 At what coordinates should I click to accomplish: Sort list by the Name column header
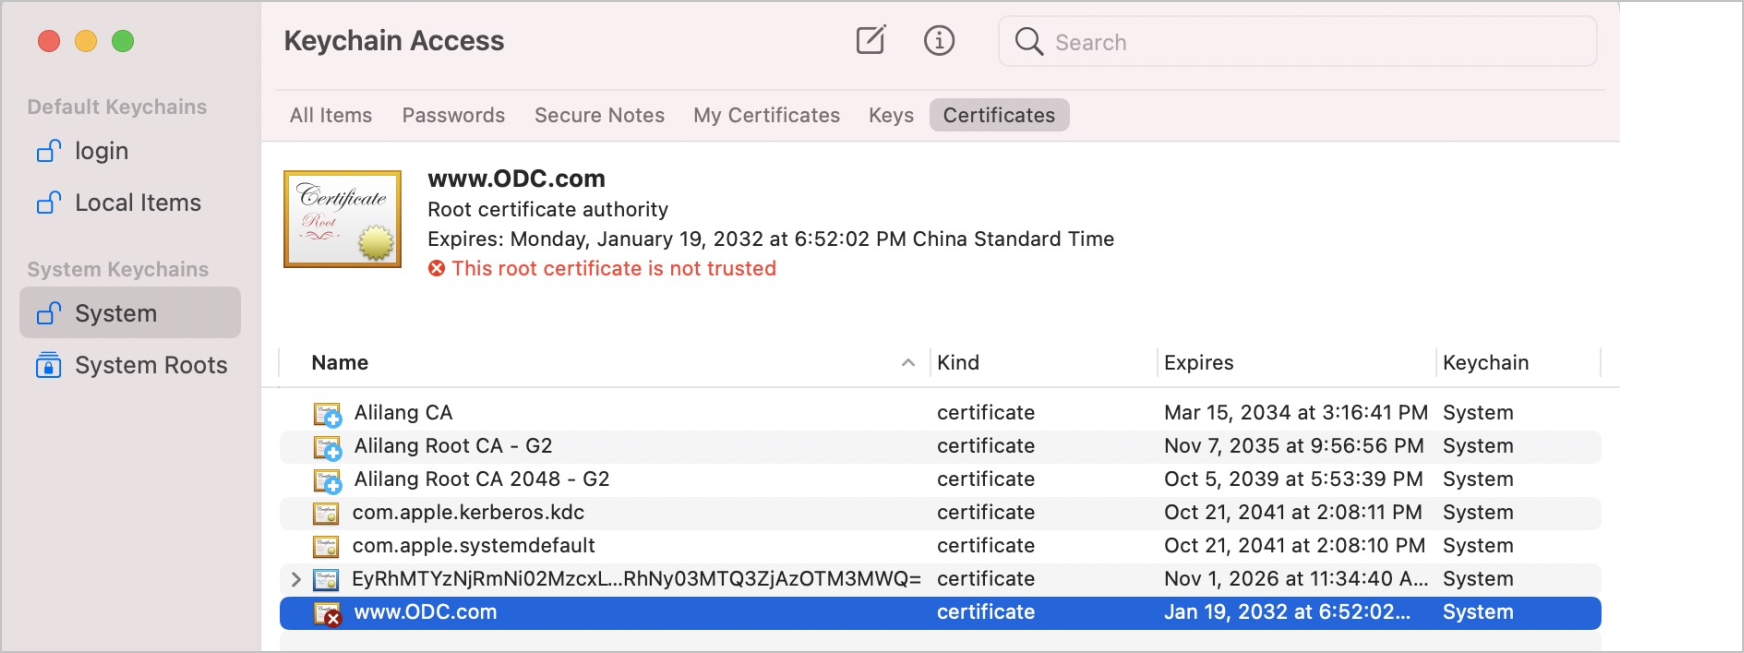click(340, 363)
